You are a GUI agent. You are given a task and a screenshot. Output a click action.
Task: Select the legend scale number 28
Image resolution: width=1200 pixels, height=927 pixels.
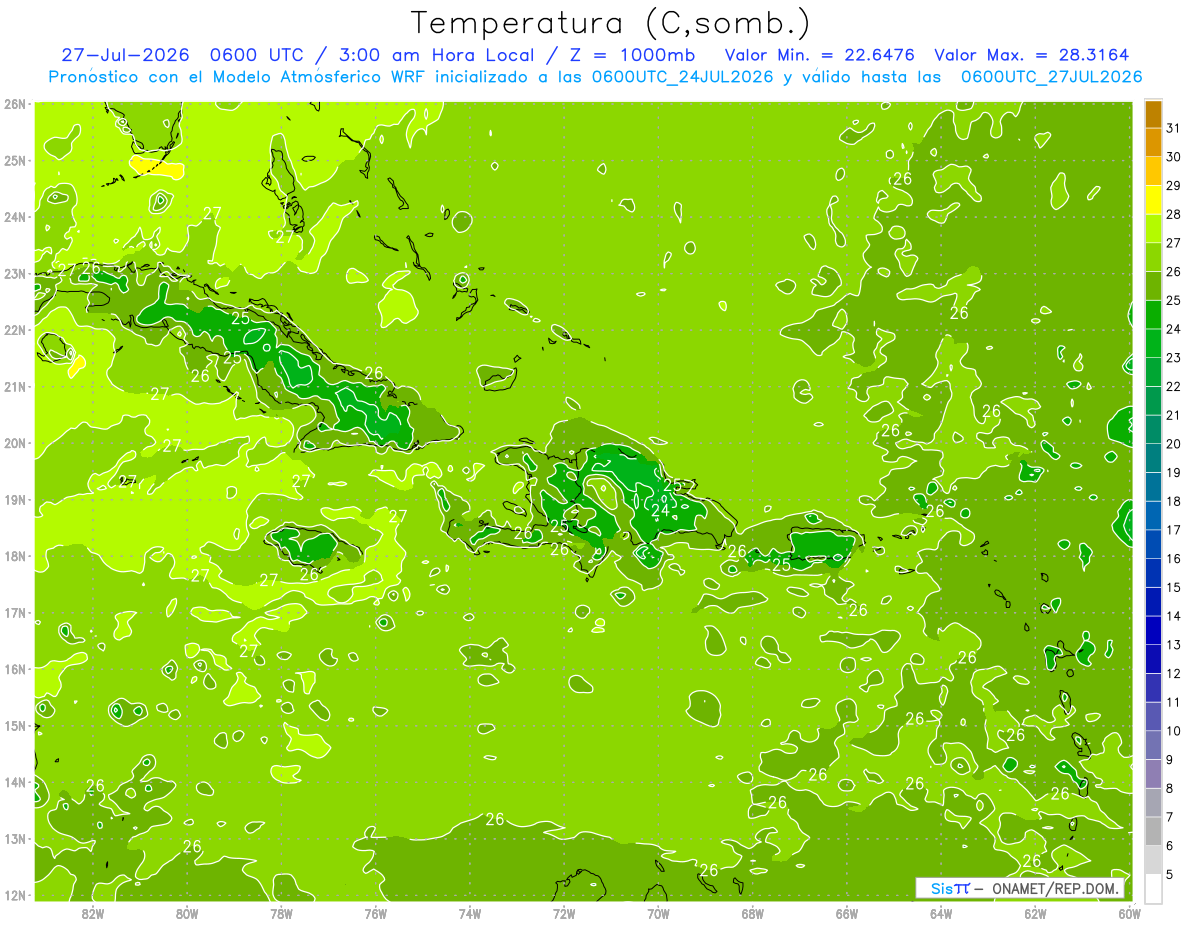(1174, 214)
